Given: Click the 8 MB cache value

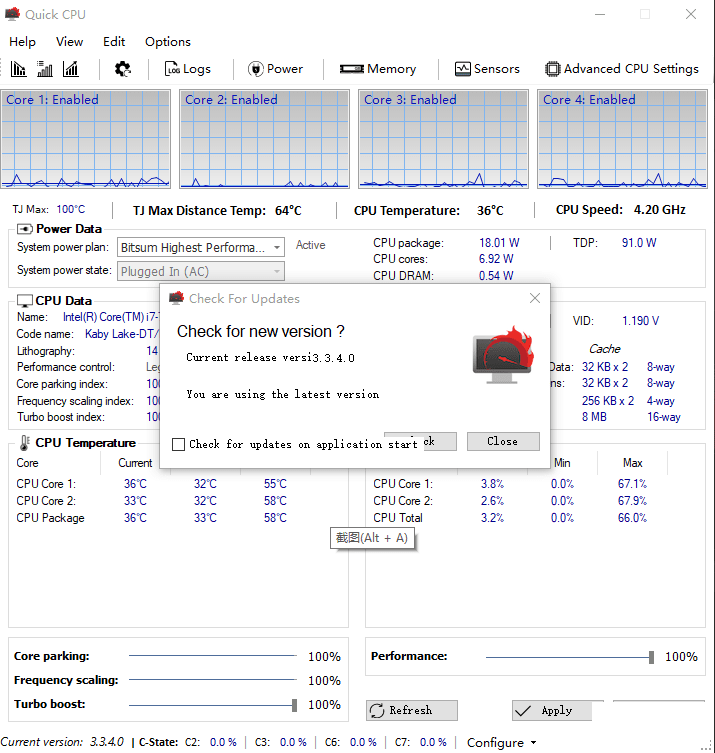Looking at the screenshot, I should pyautogui.click(x=594, y=417).
